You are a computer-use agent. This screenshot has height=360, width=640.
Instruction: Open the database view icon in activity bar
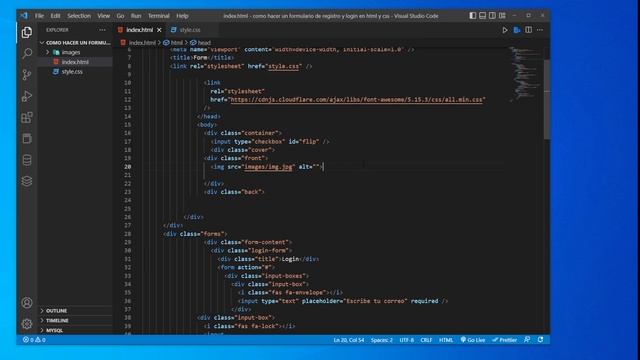(x=27, y=160)
